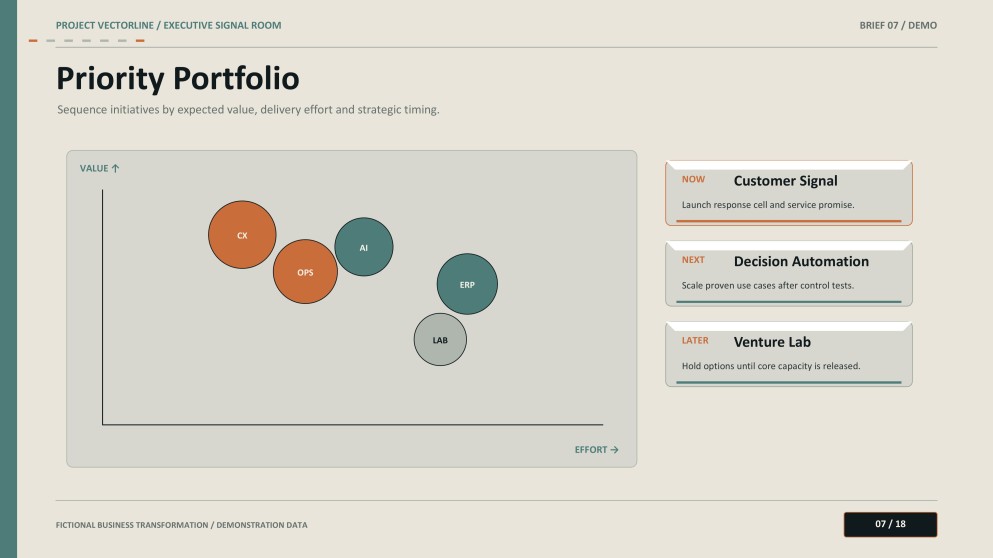Click the orange underline of Customer Signal
This screenshot has width=993, height=558.
(788, 221)
